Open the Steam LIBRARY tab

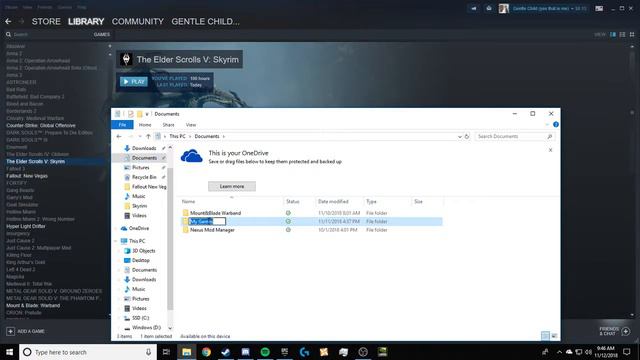[x=86, y=21]
